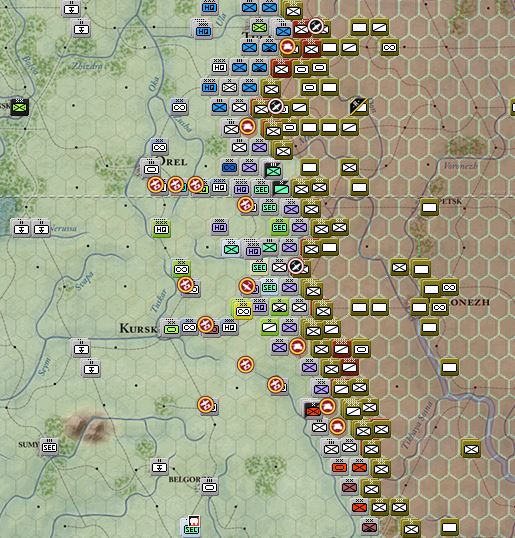Select the black-and-green infantry counter near Bryansk
Image resolution: width=515 pixels, height=538 pixels.
20,107
